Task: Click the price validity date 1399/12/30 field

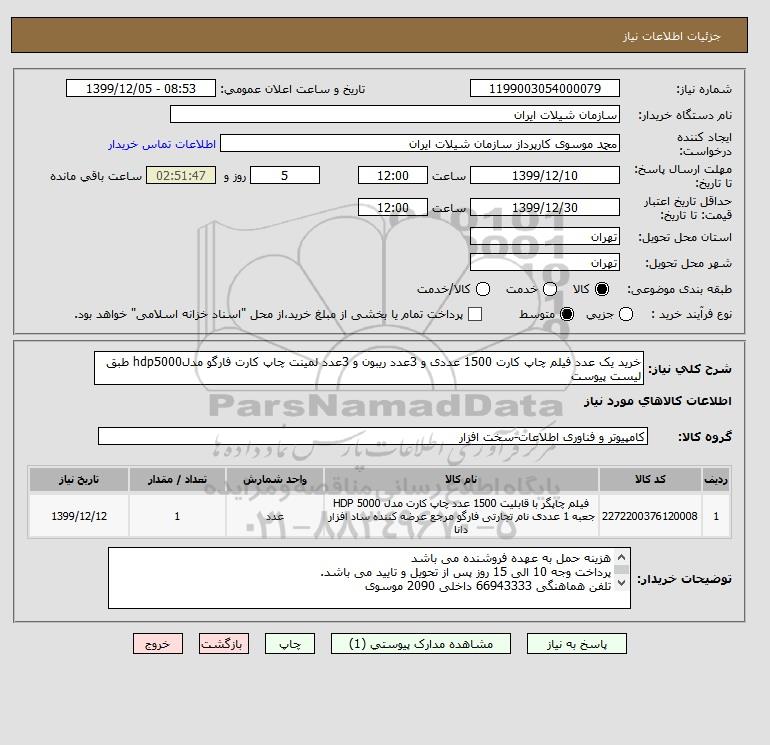Action: tap(545, 207)
